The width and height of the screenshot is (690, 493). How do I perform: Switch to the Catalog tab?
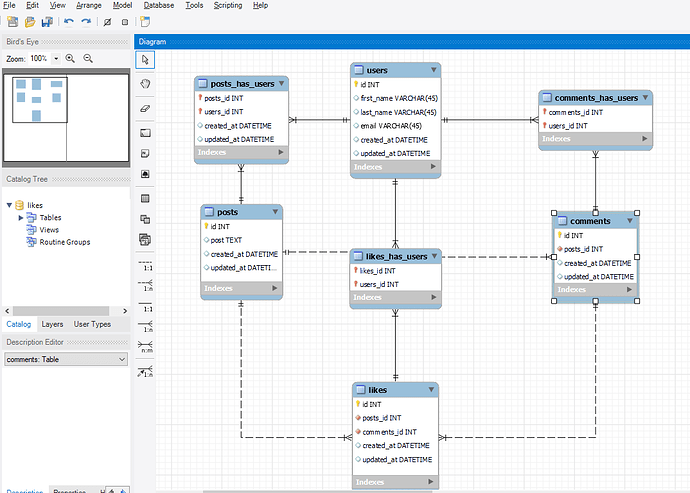[18, 324]
